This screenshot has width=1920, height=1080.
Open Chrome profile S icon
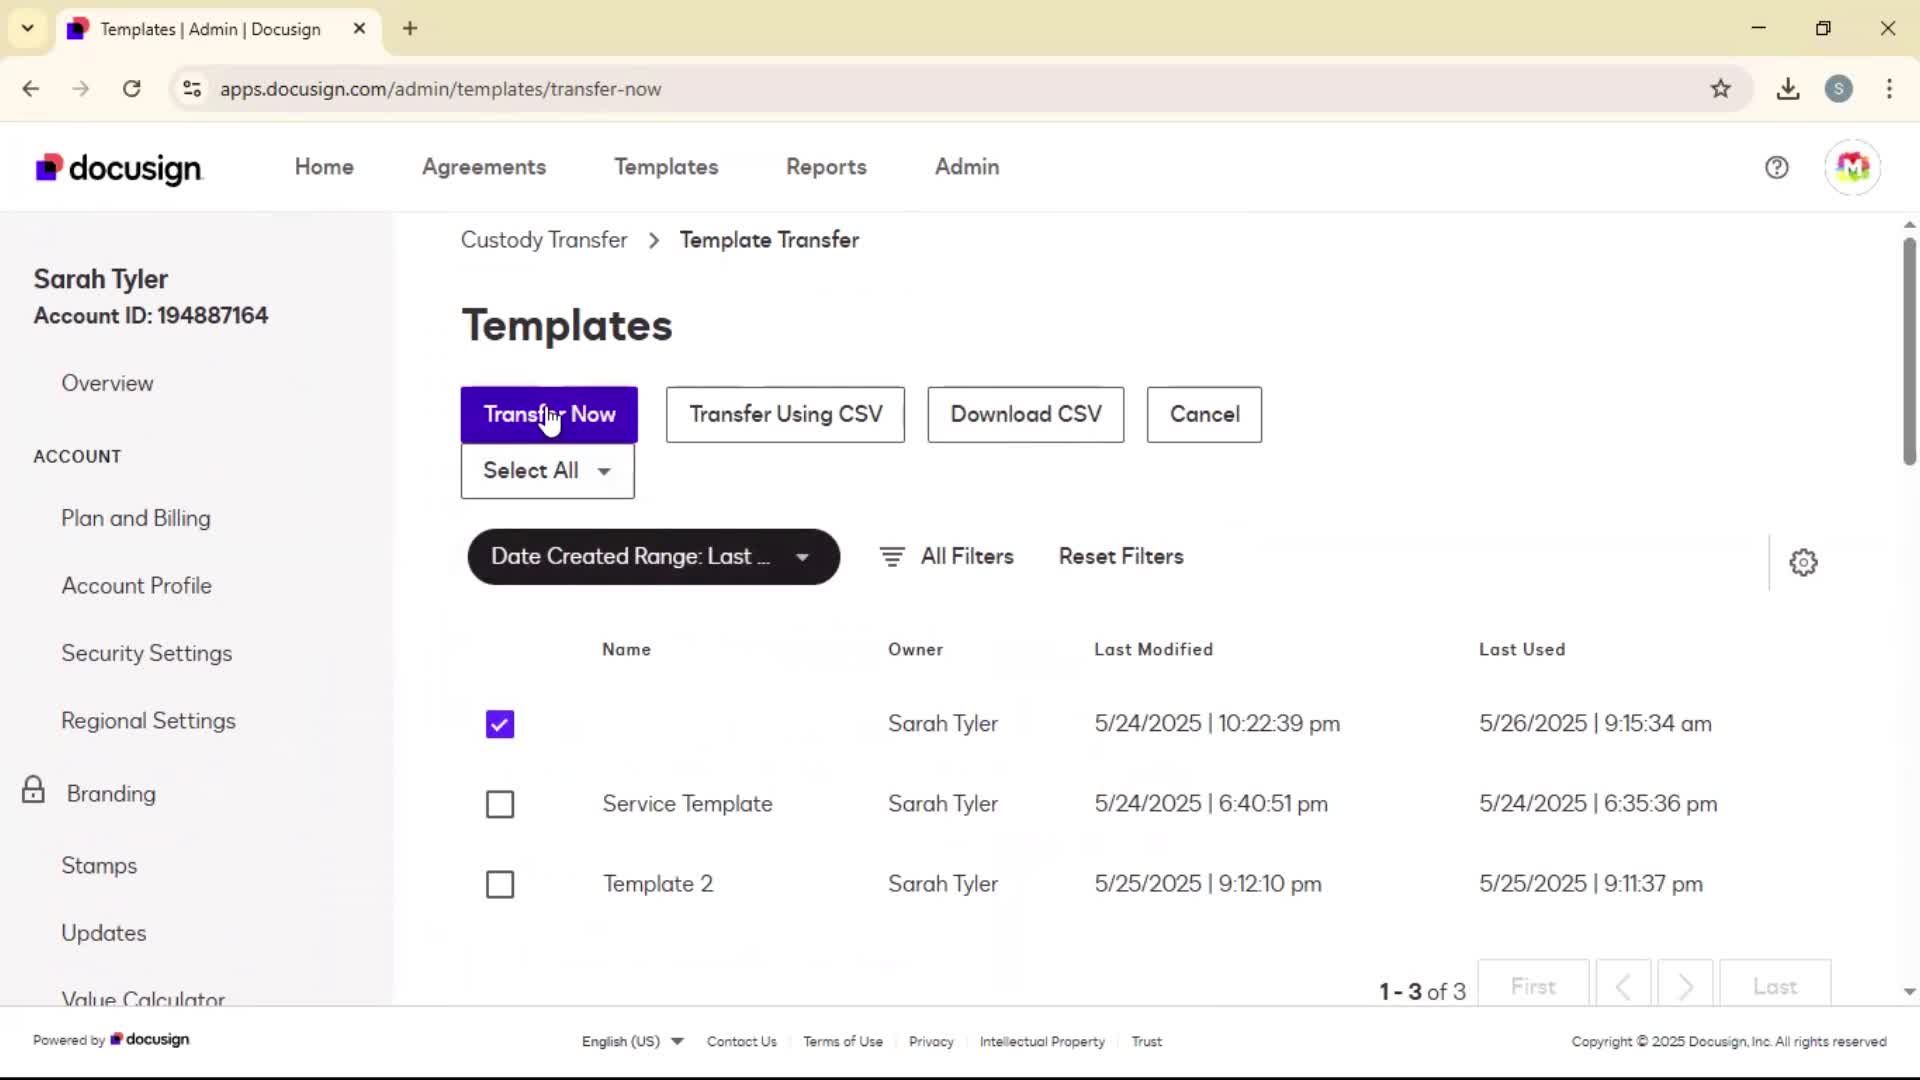(1838, 89)
